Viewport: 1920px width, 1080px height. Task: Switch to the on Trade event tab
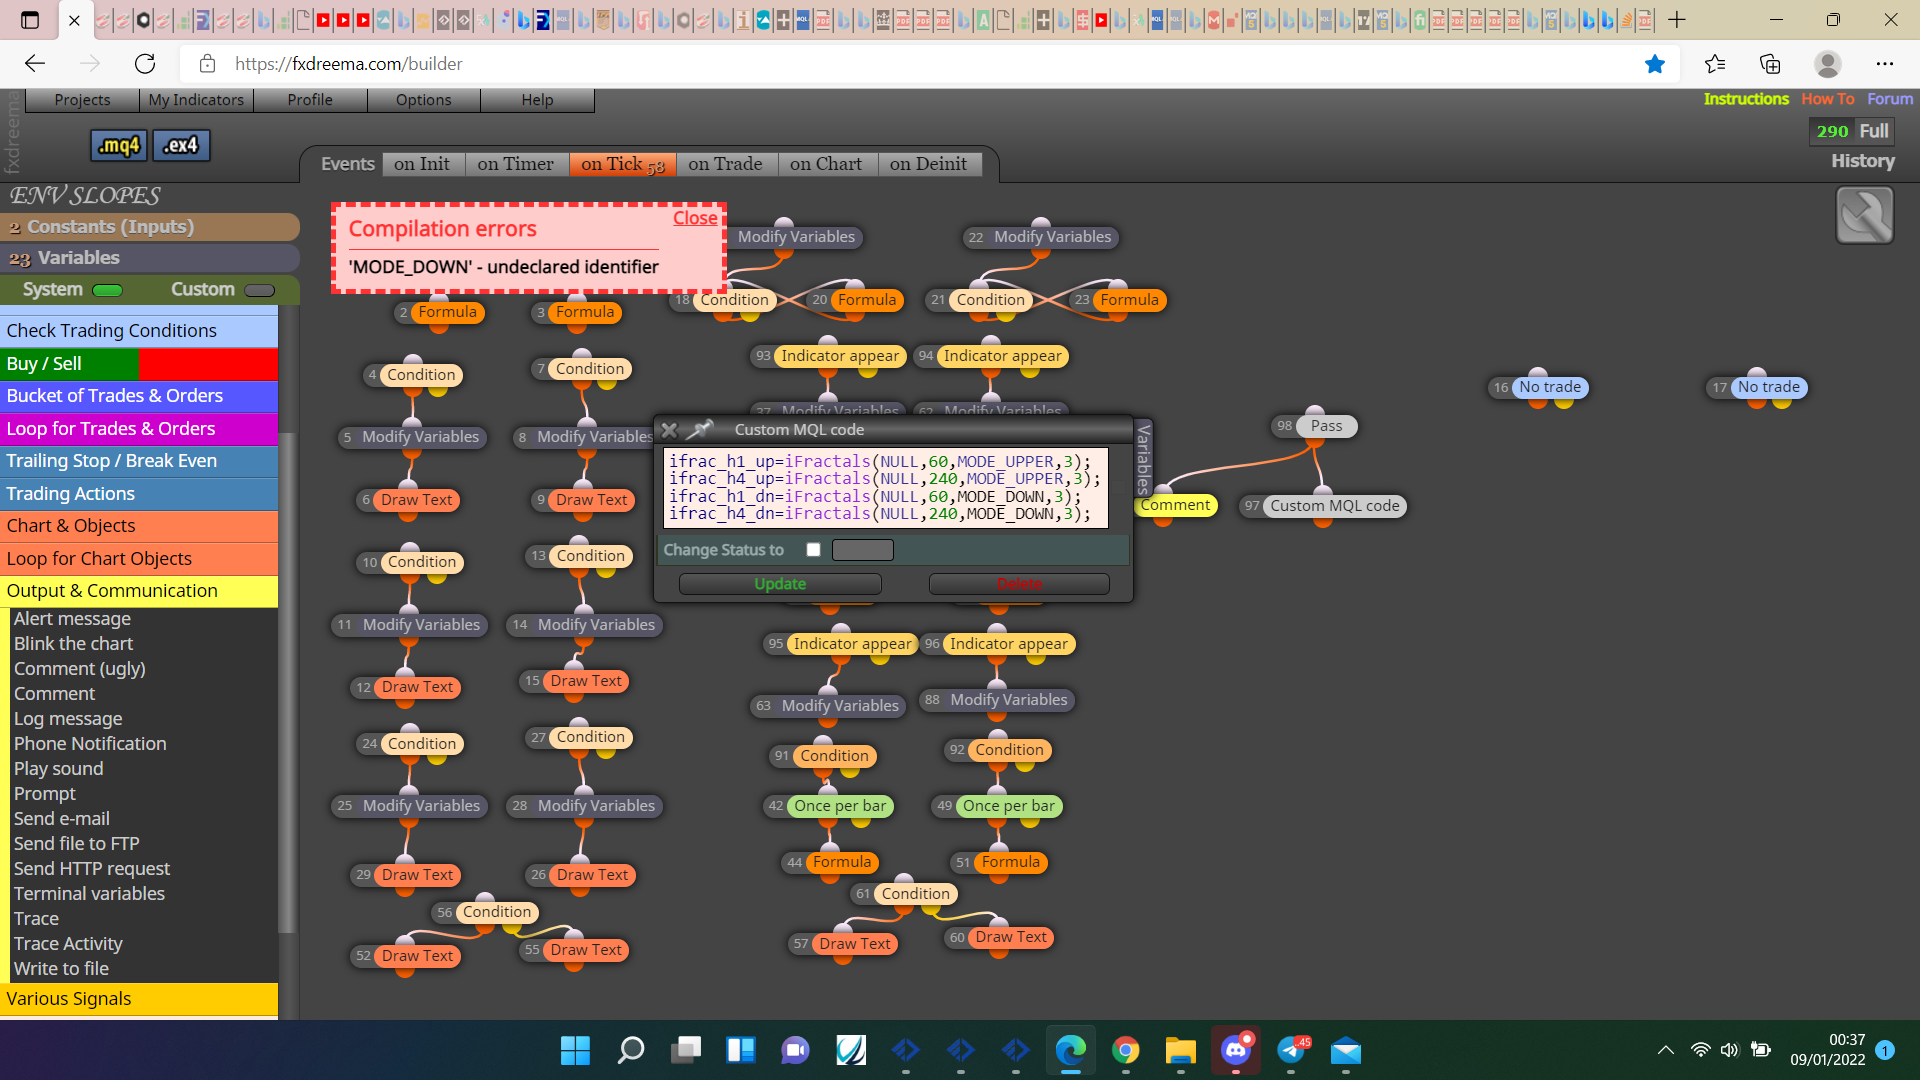pos(726,164)
